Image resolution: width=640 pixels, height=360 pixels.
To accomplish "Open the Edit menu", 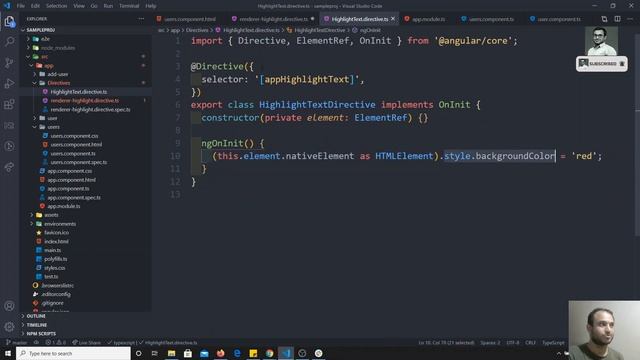I will (x=36, y=6).
